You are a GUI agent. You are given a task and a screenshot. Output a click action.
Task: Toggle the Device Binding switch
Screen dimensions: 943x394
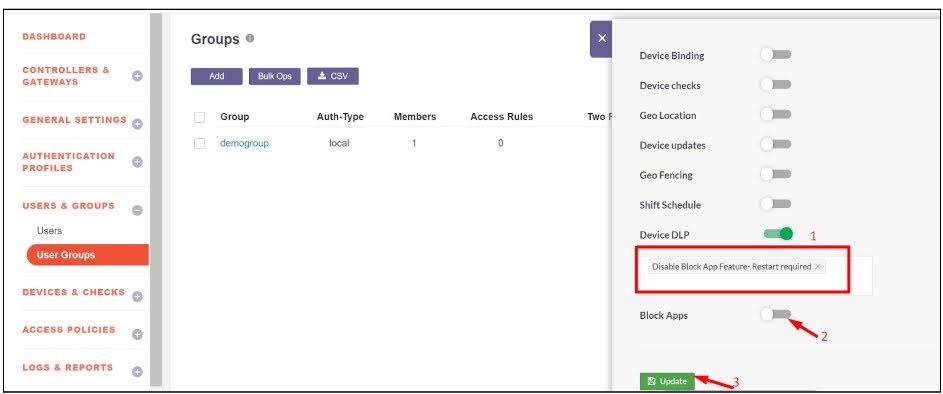click(x=776, y=55)
